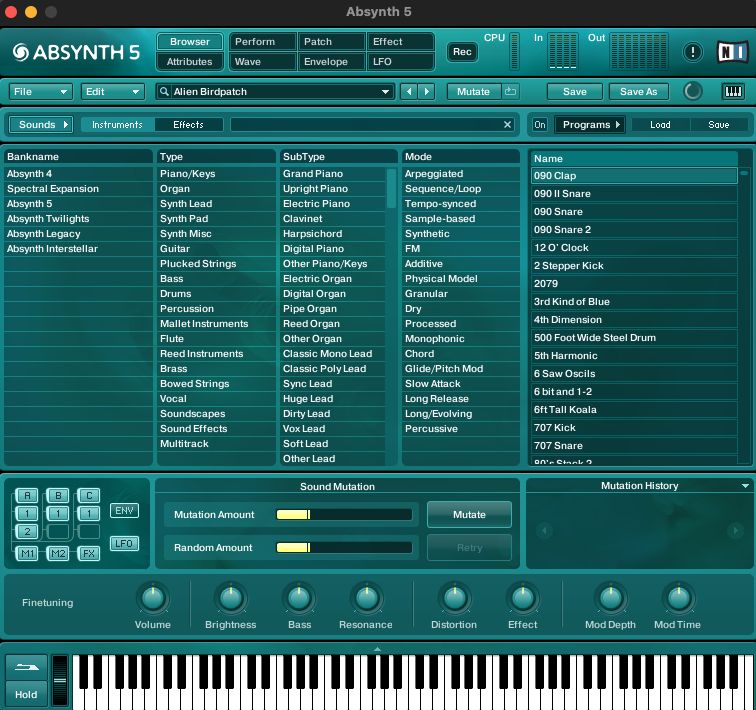
Task: Go to previous preset with left arrow
Action: (x=408, y=92)
